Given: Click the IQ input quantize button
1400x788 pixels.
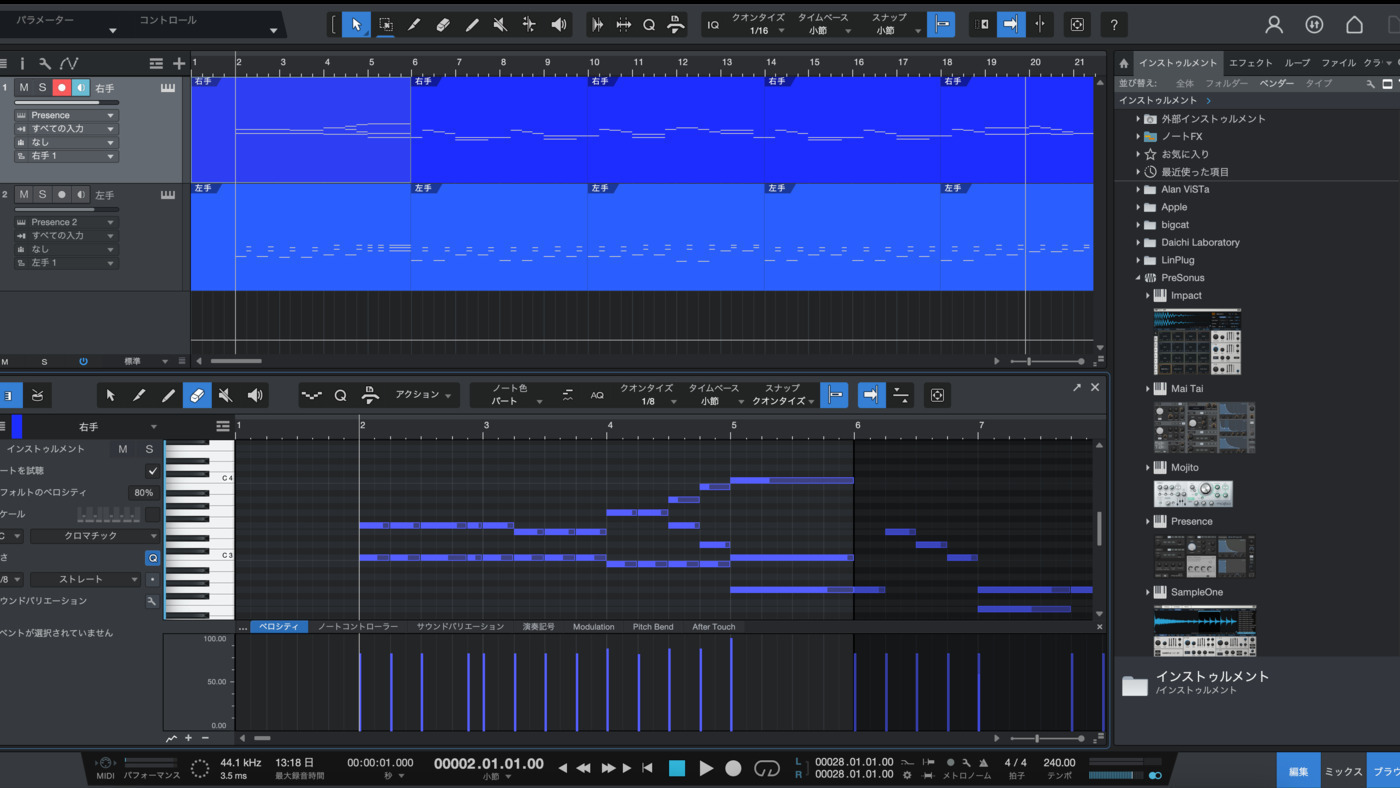Looking at the screenshot, I should [713, 25].
